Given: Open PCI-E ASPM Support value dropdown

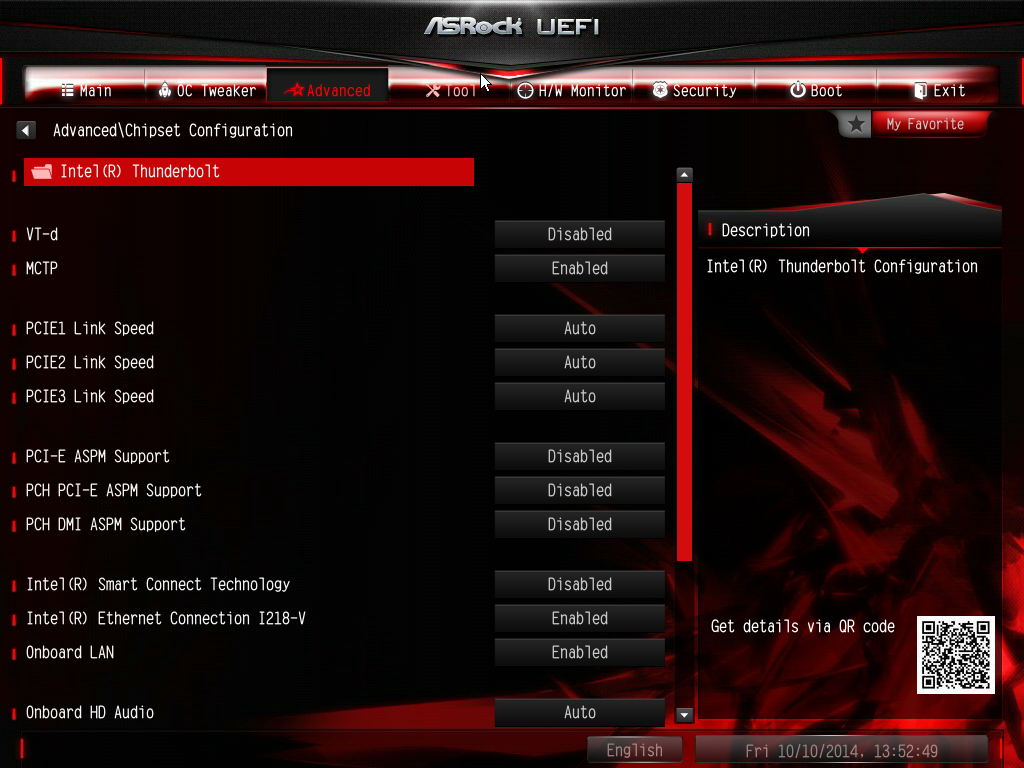Looking at the screenshot, I should tap(579, 456).
